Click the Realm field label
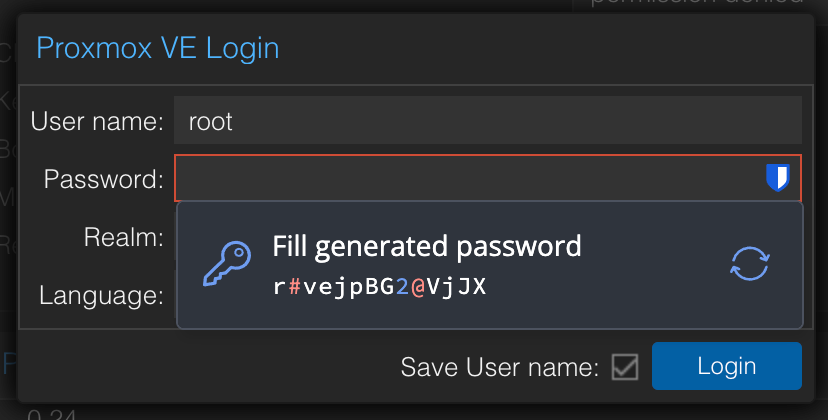Image resolution: width=828 pixels, height=420 pixels. click(x=124, y=237)
